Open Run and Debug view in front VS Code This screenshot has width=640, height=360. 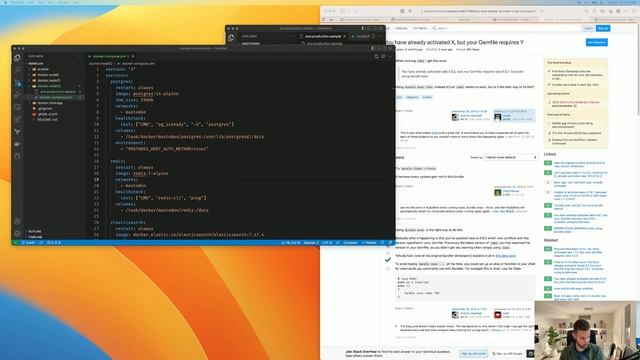pos(17,95)
